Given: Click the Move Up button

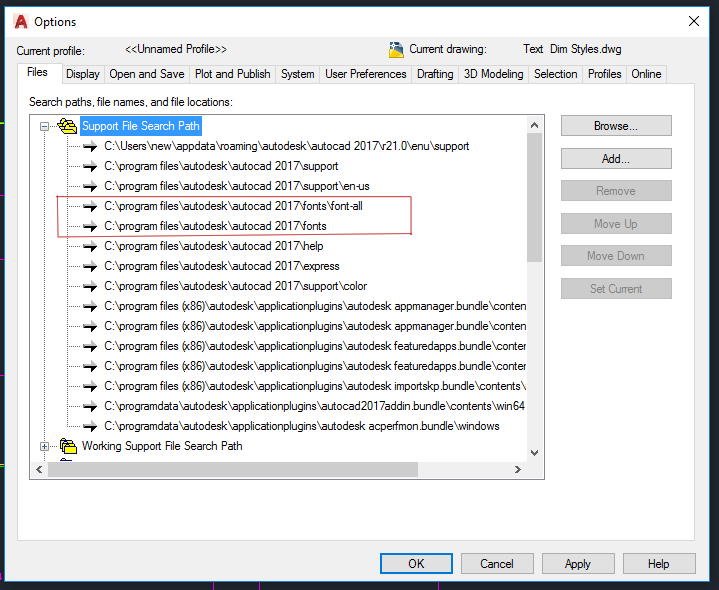Looking at the screenshot, I should tap(616, 224).
